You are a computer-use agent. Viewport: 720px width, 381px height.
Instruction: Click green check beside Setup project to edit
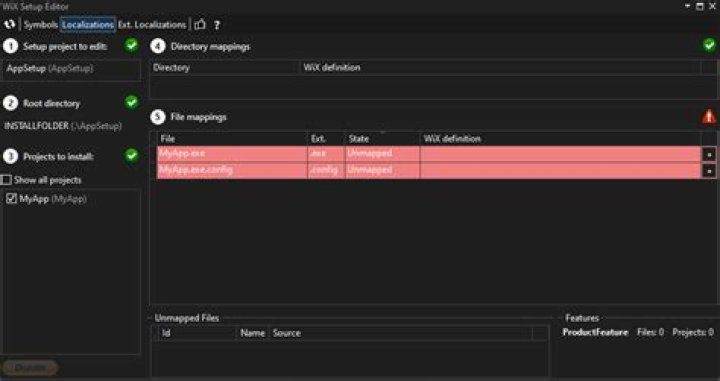(132, 45)
